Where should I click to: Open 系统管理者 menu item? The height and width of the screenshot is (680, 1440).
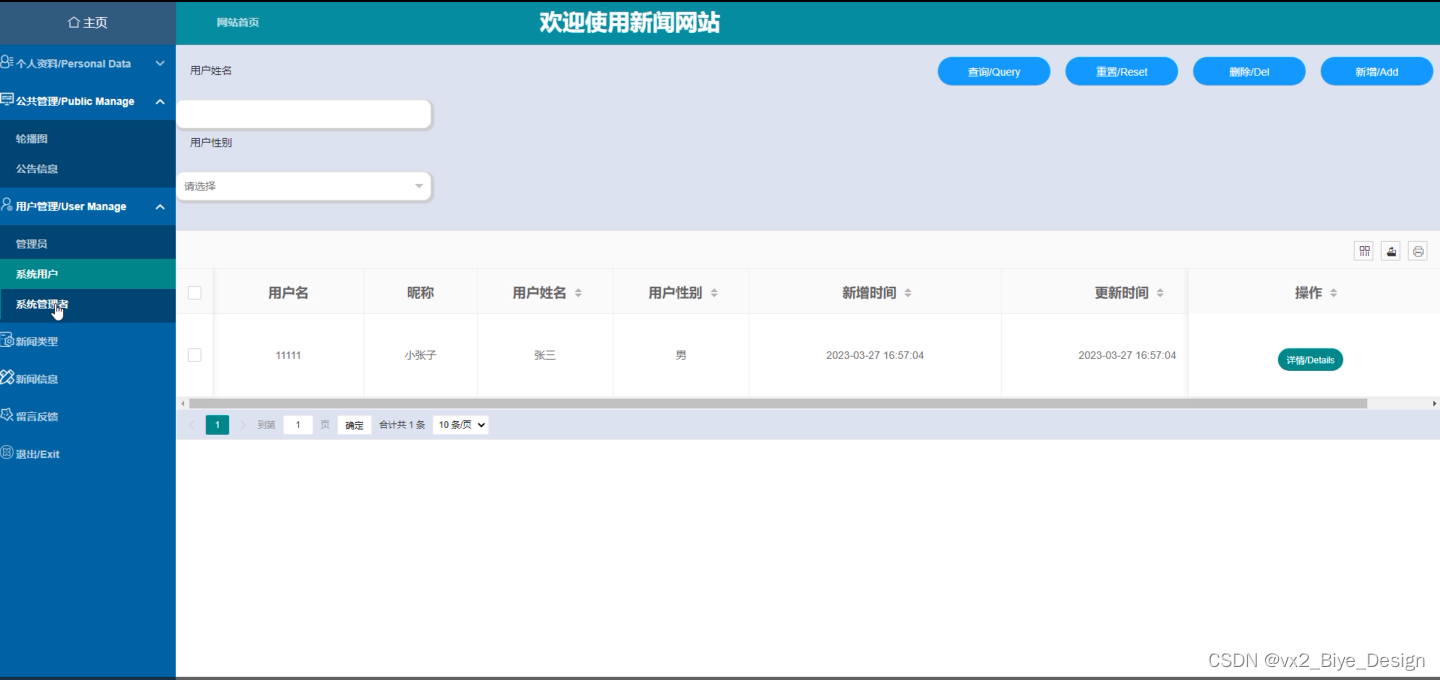pos(88,304)
